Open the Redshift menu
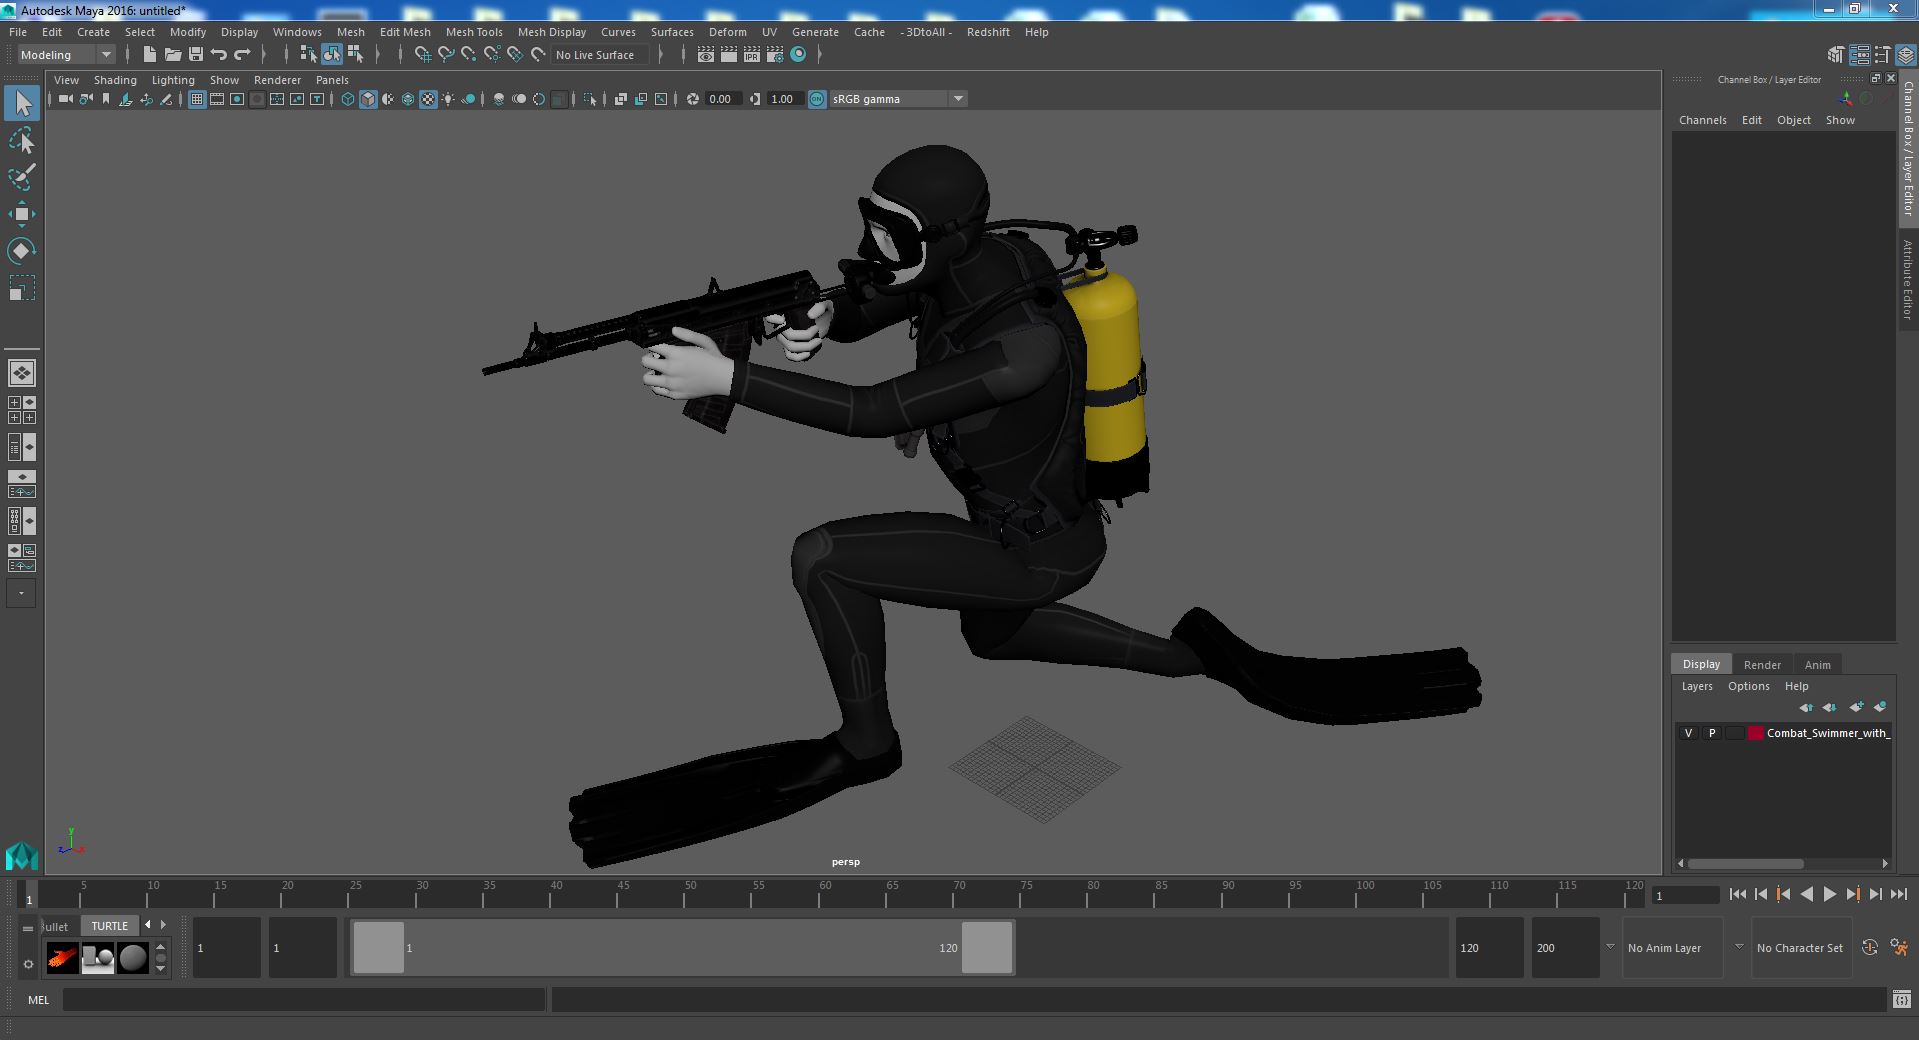The width and height of the screenshot is (1919, 1040). [988, 32]
